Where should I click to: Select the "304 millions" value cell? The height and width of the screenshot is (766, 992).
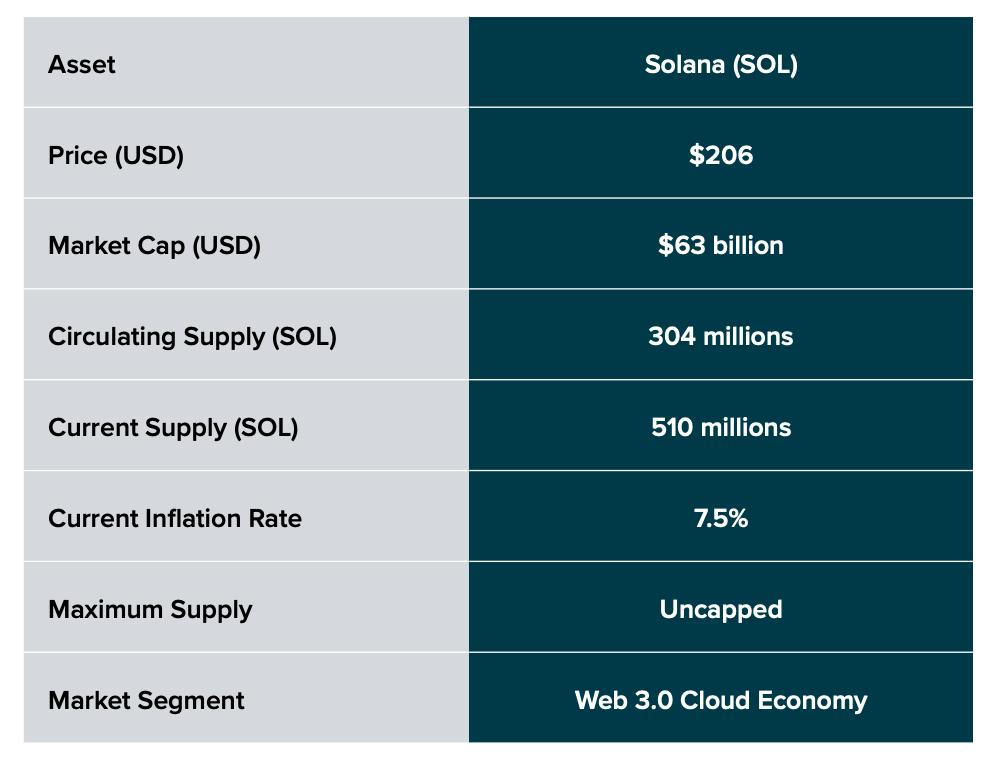coord(720,337)
